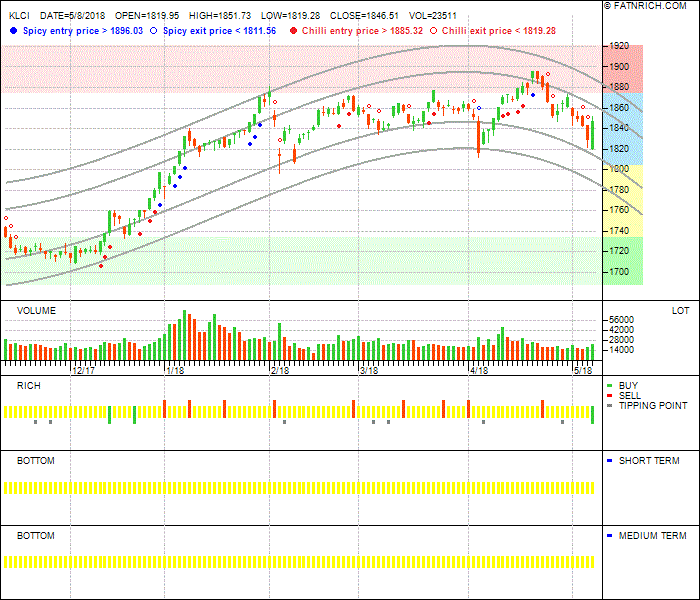Click the gray TIPPING POINT legend marker
This screenshot has height=600, width=700.
pyautogui.click(x=609, y=406)
